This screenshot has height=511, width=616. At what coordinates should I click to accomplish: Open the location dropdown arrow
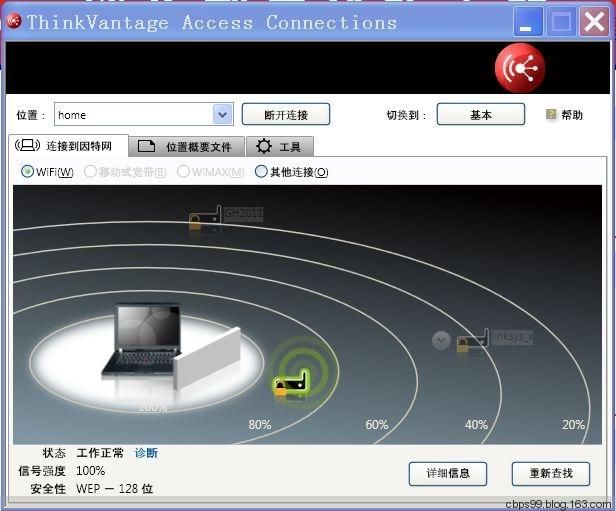pos(222,115)
